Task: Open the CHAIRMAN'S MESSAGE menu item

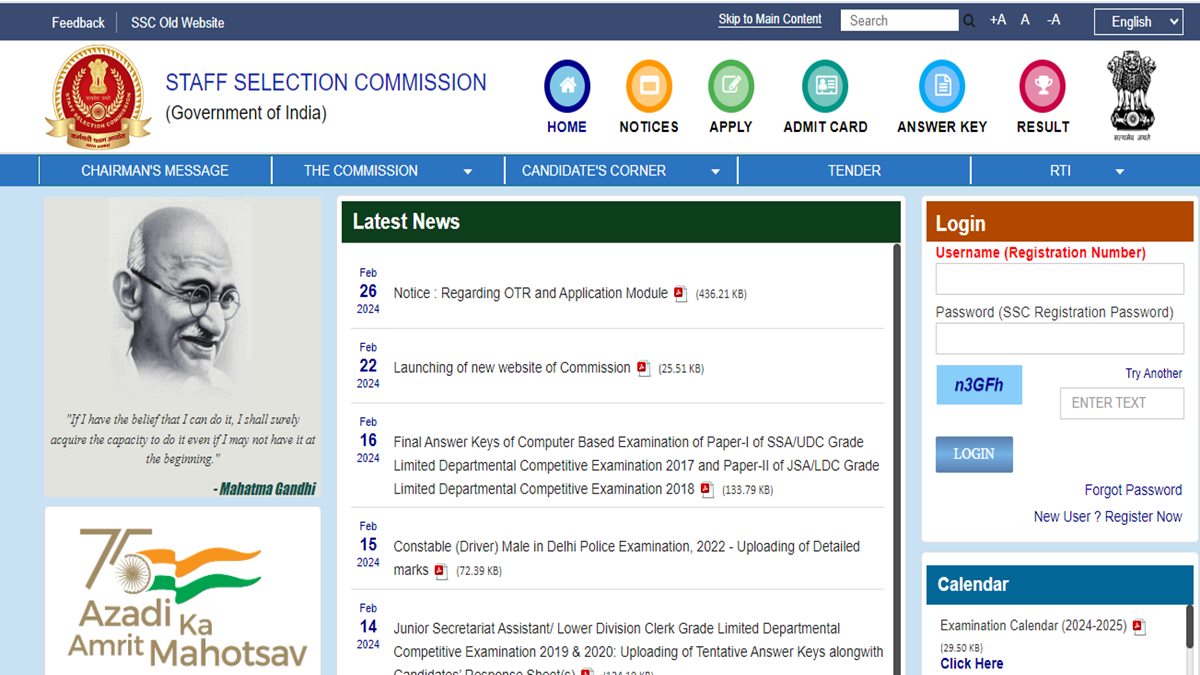Action: [154, 170]
